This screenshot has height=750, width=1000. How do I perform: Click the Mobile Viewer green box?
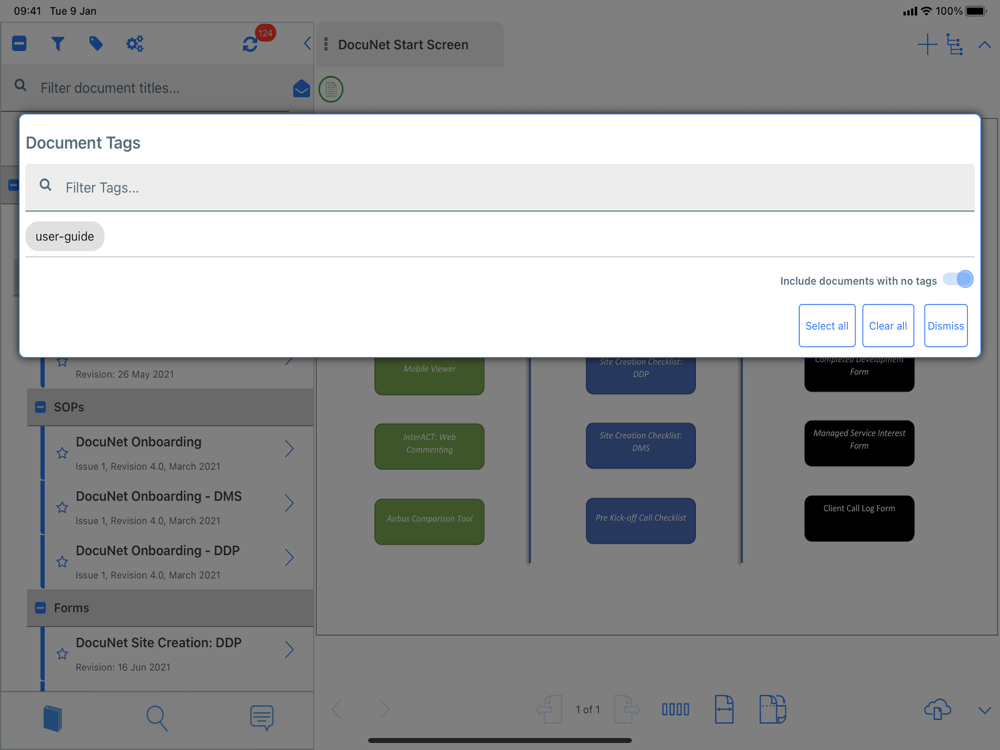point(429,375)
